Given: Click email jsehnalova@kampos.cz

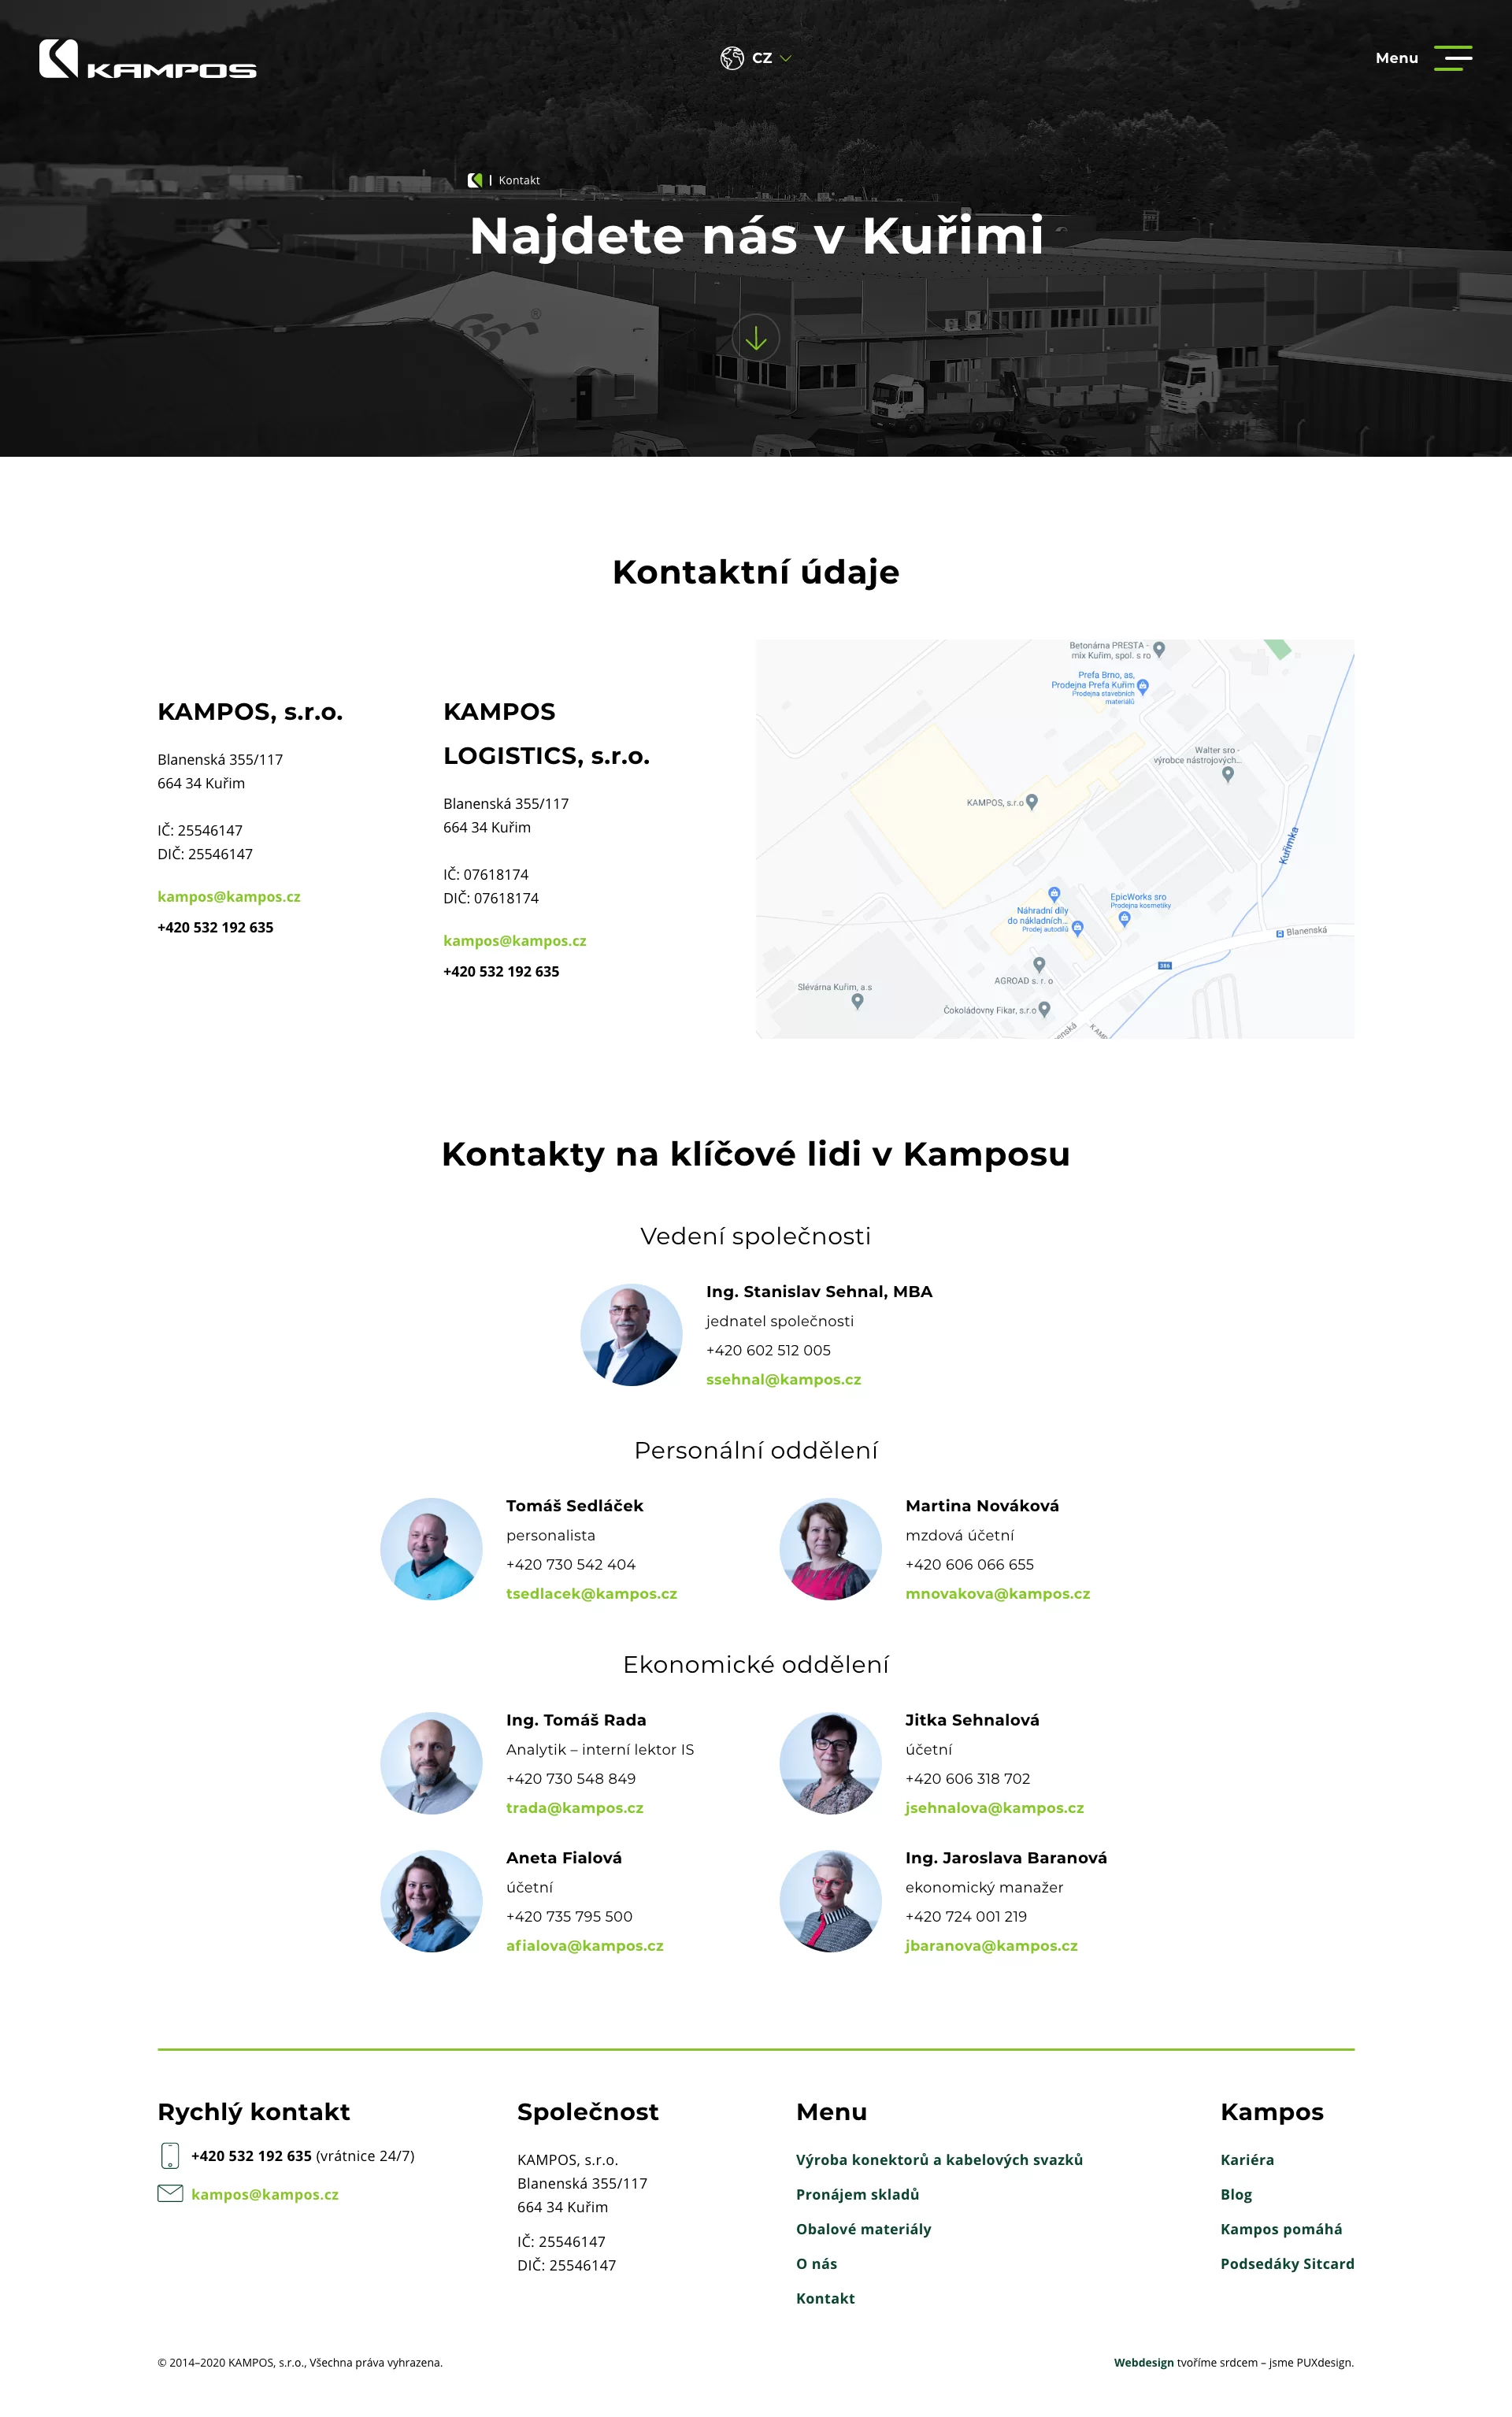Looking at the screenshot, I should click(x=995, y=1807).
